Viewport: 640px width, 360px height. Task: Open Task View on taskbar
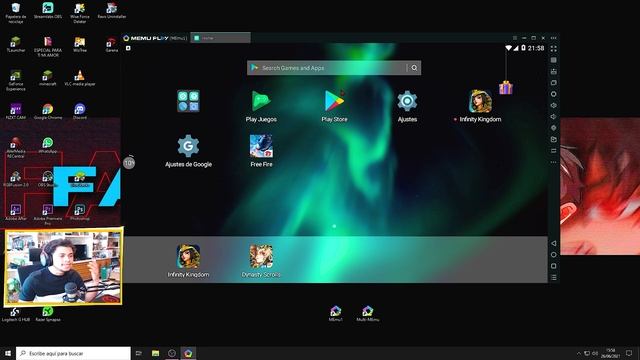139,353
